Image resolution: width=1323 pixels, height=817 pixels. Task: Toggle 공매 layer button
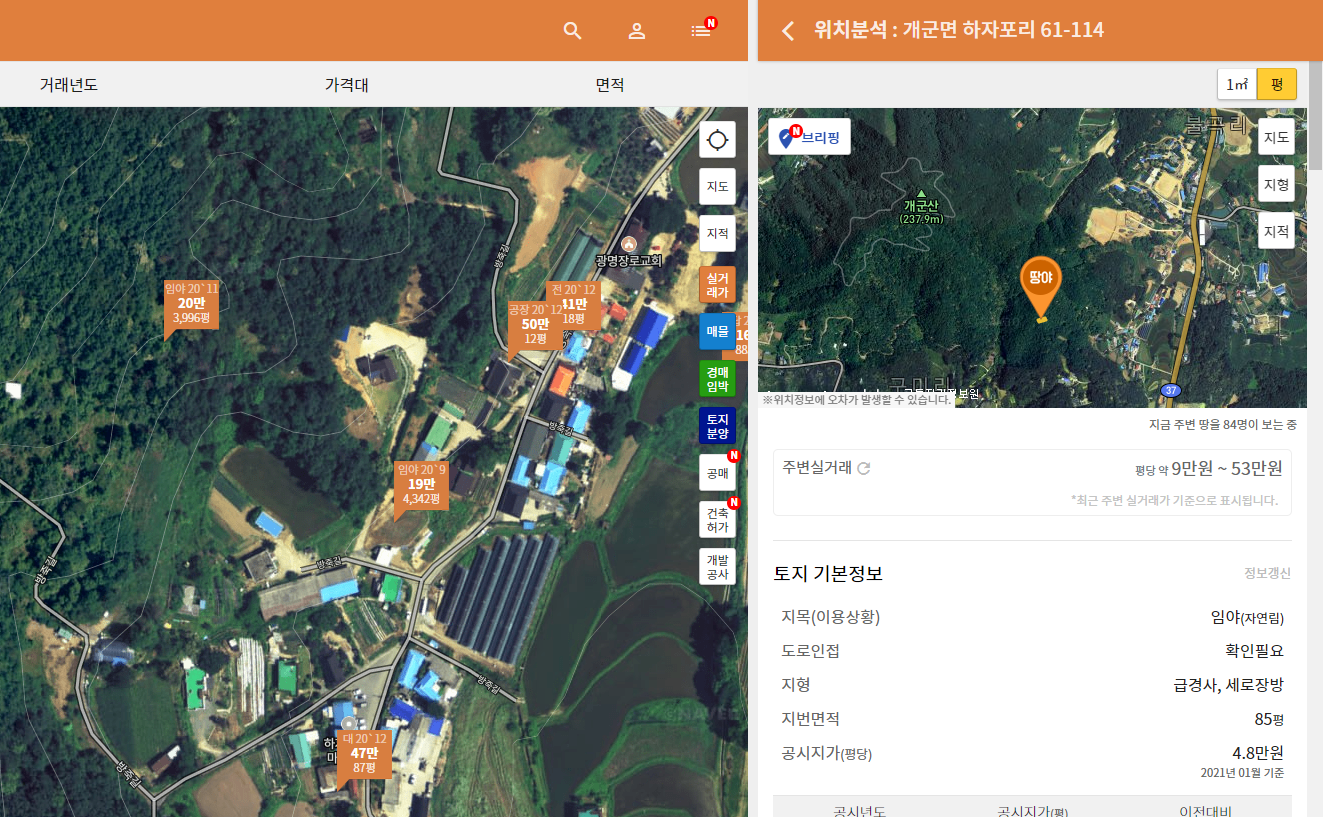717,473
